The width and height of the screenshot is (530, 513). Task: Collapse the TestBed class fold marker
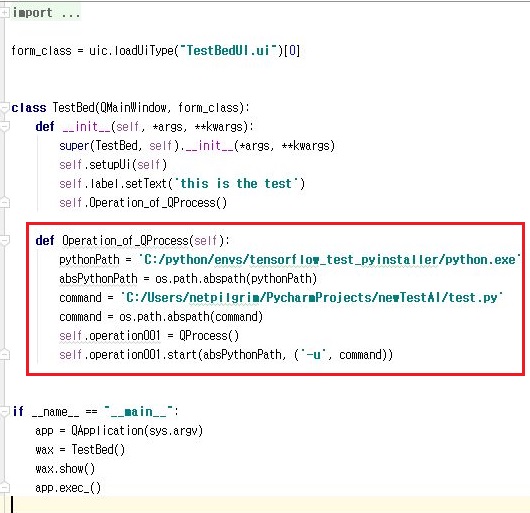click(4, 108)
